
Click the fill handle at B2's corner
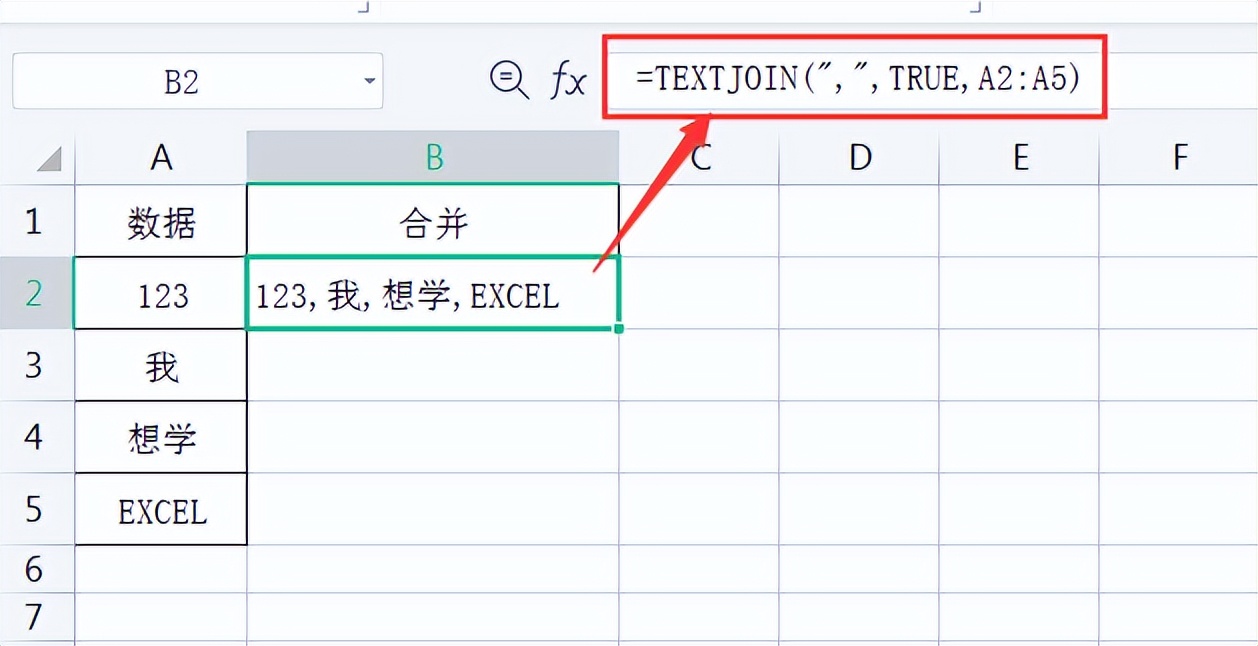[x=619, y=330]
